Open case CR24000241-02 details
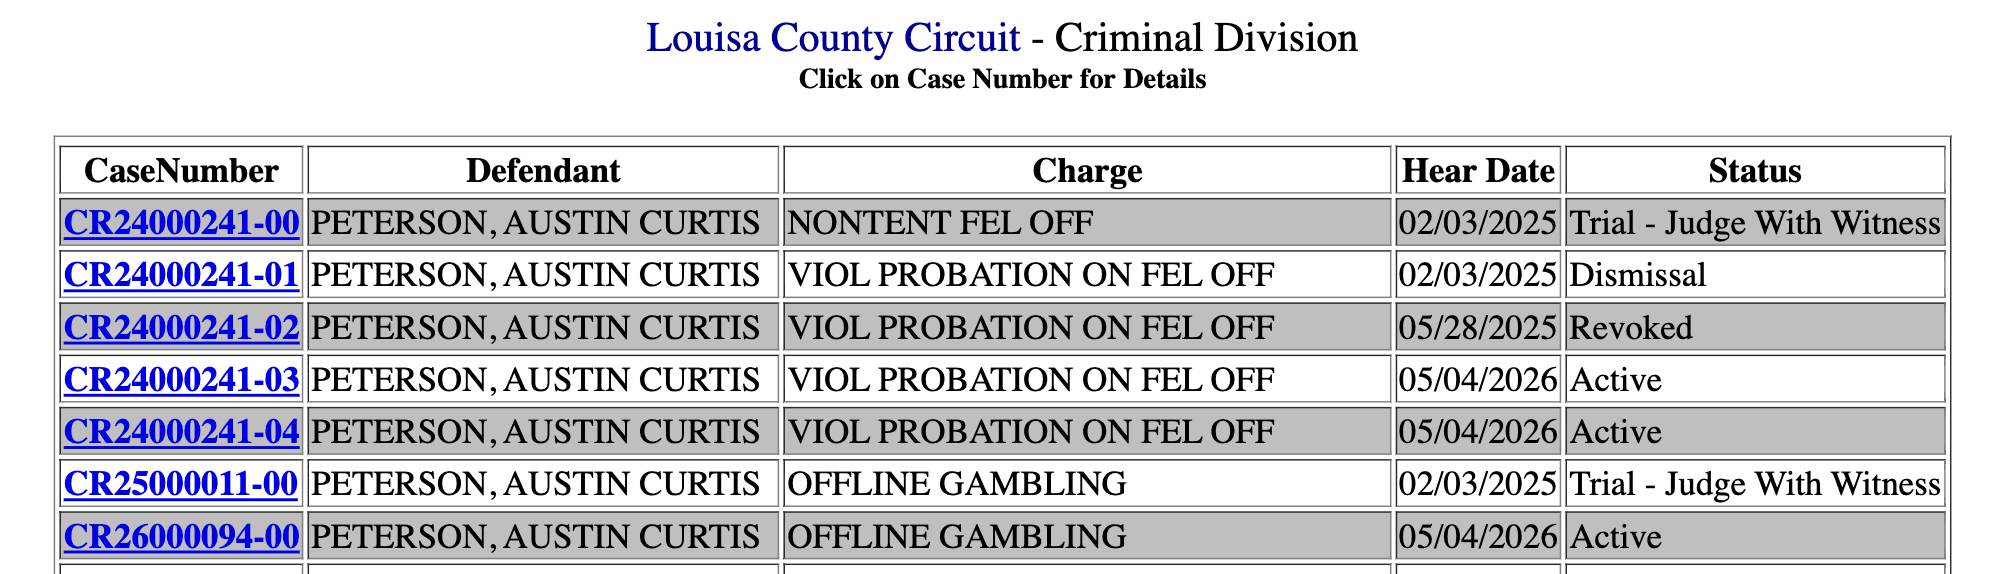The image size is (2012, 574). [x=181, y=327]
